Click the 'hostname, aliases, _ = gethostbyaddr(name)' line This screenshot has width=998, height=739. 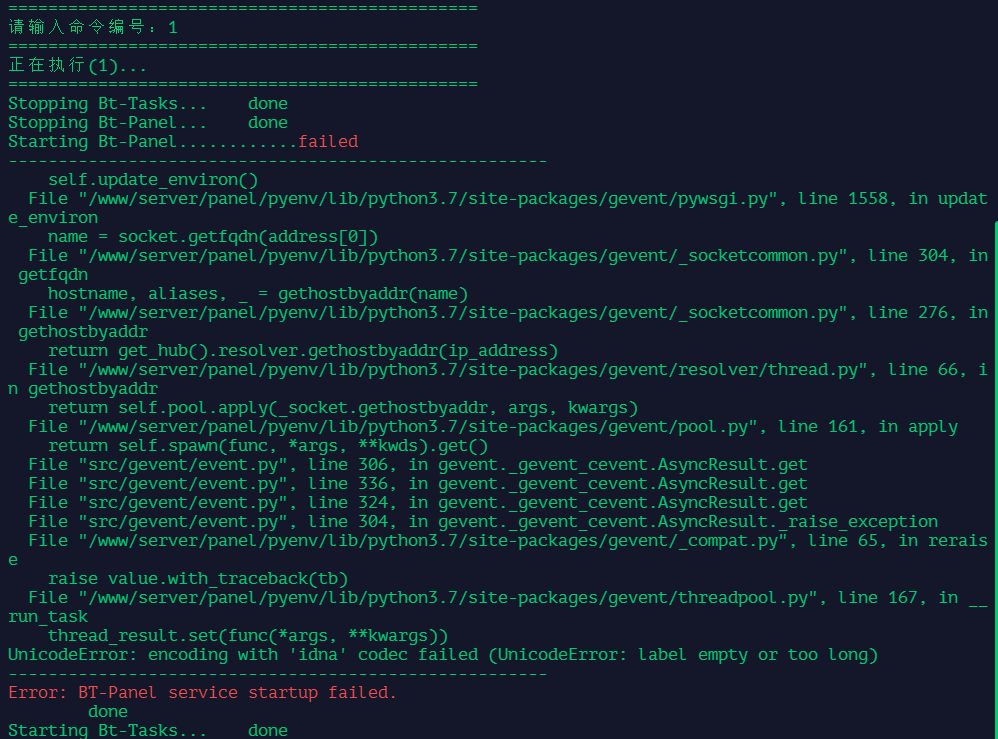coord(258,293)
